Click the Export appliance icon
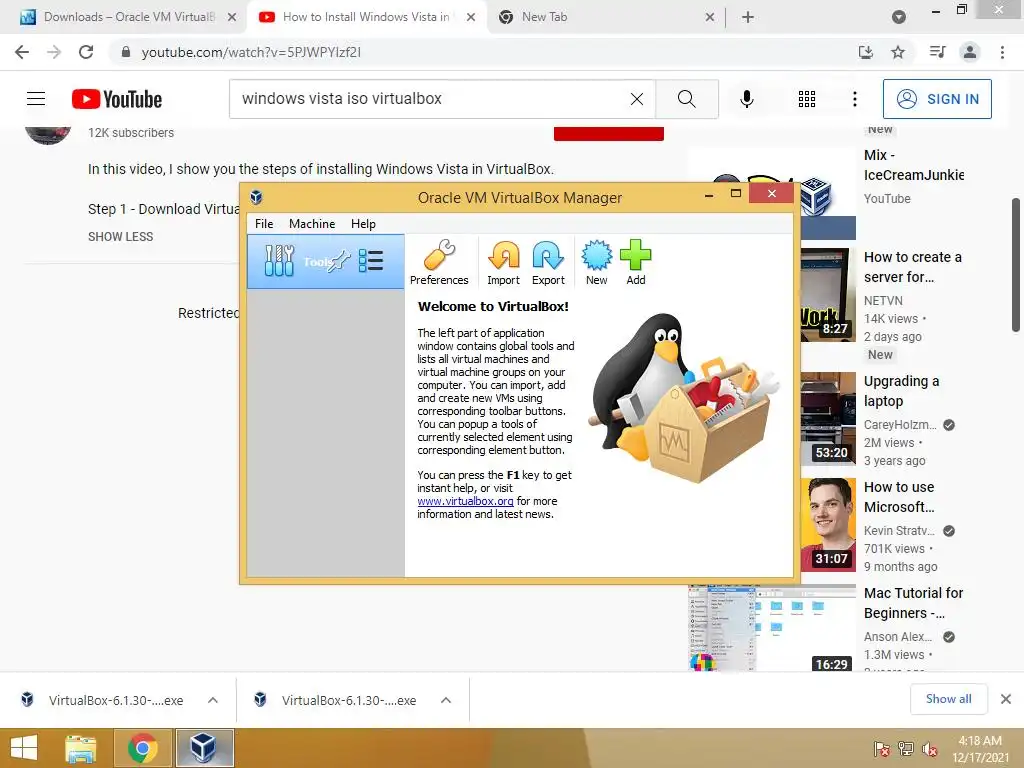 click(548, 262)
